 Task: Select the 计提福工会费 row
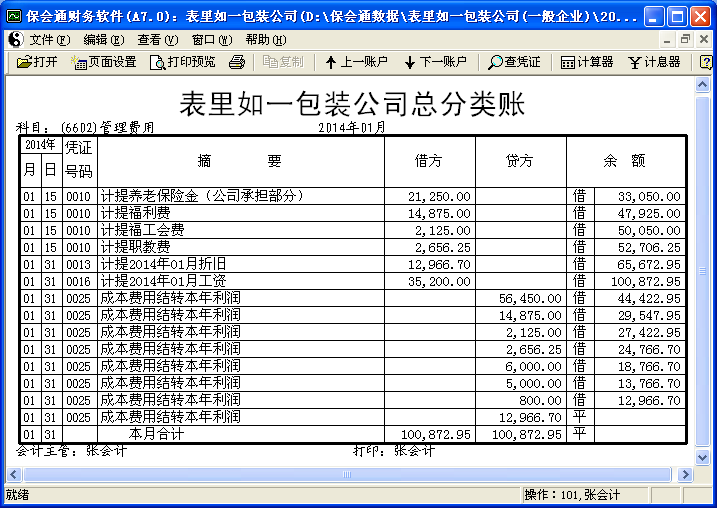353,230
